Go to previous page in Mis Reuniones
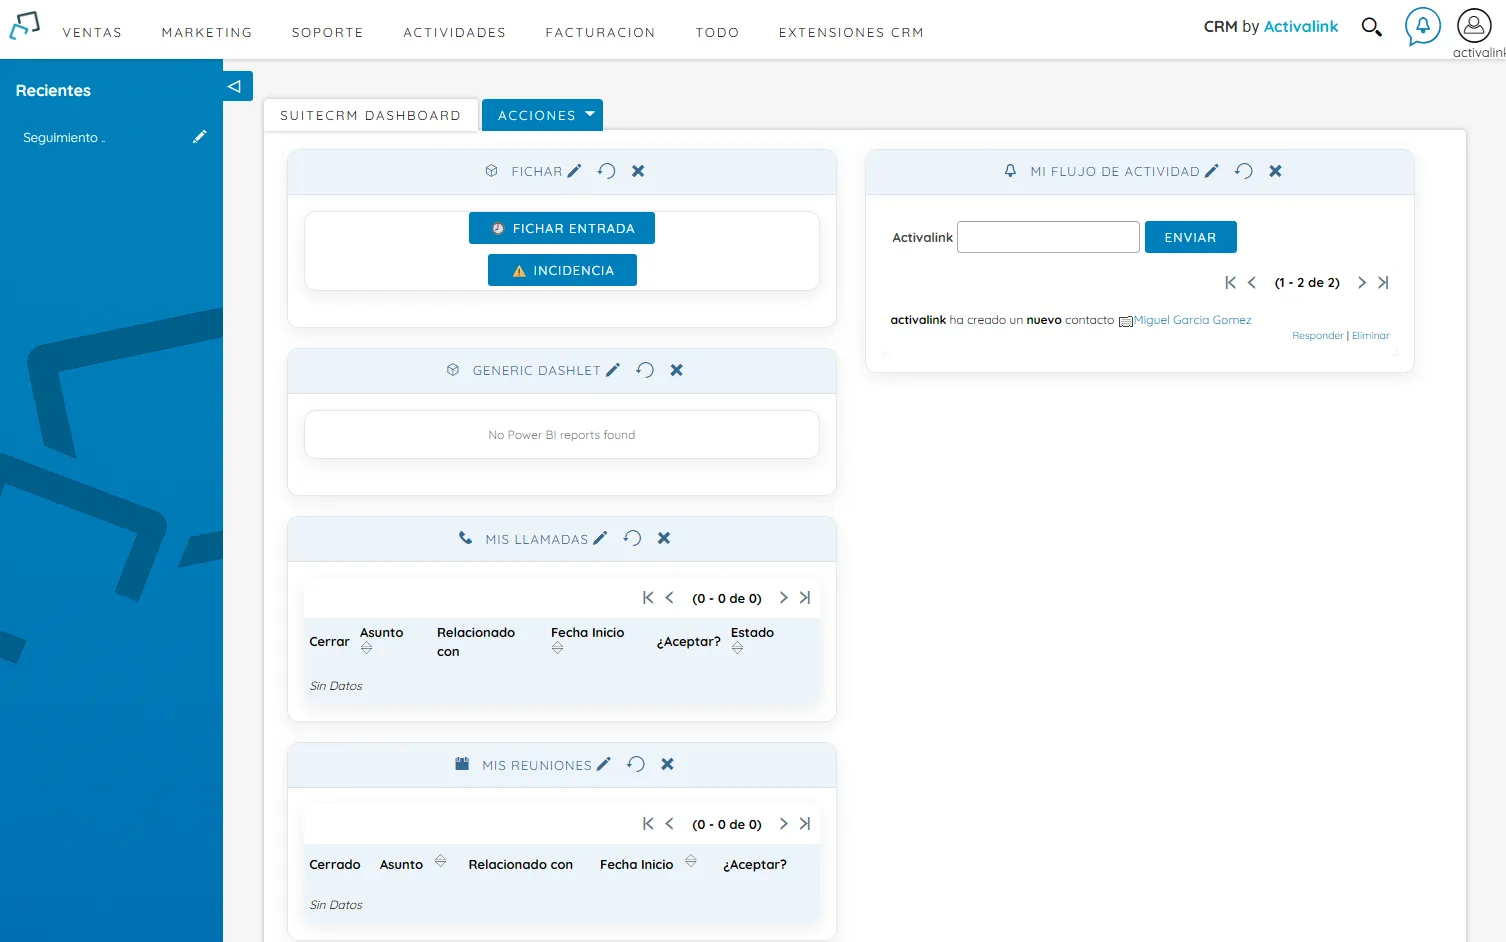Viewport: 1506px width, 942px height. coord(670,824)
